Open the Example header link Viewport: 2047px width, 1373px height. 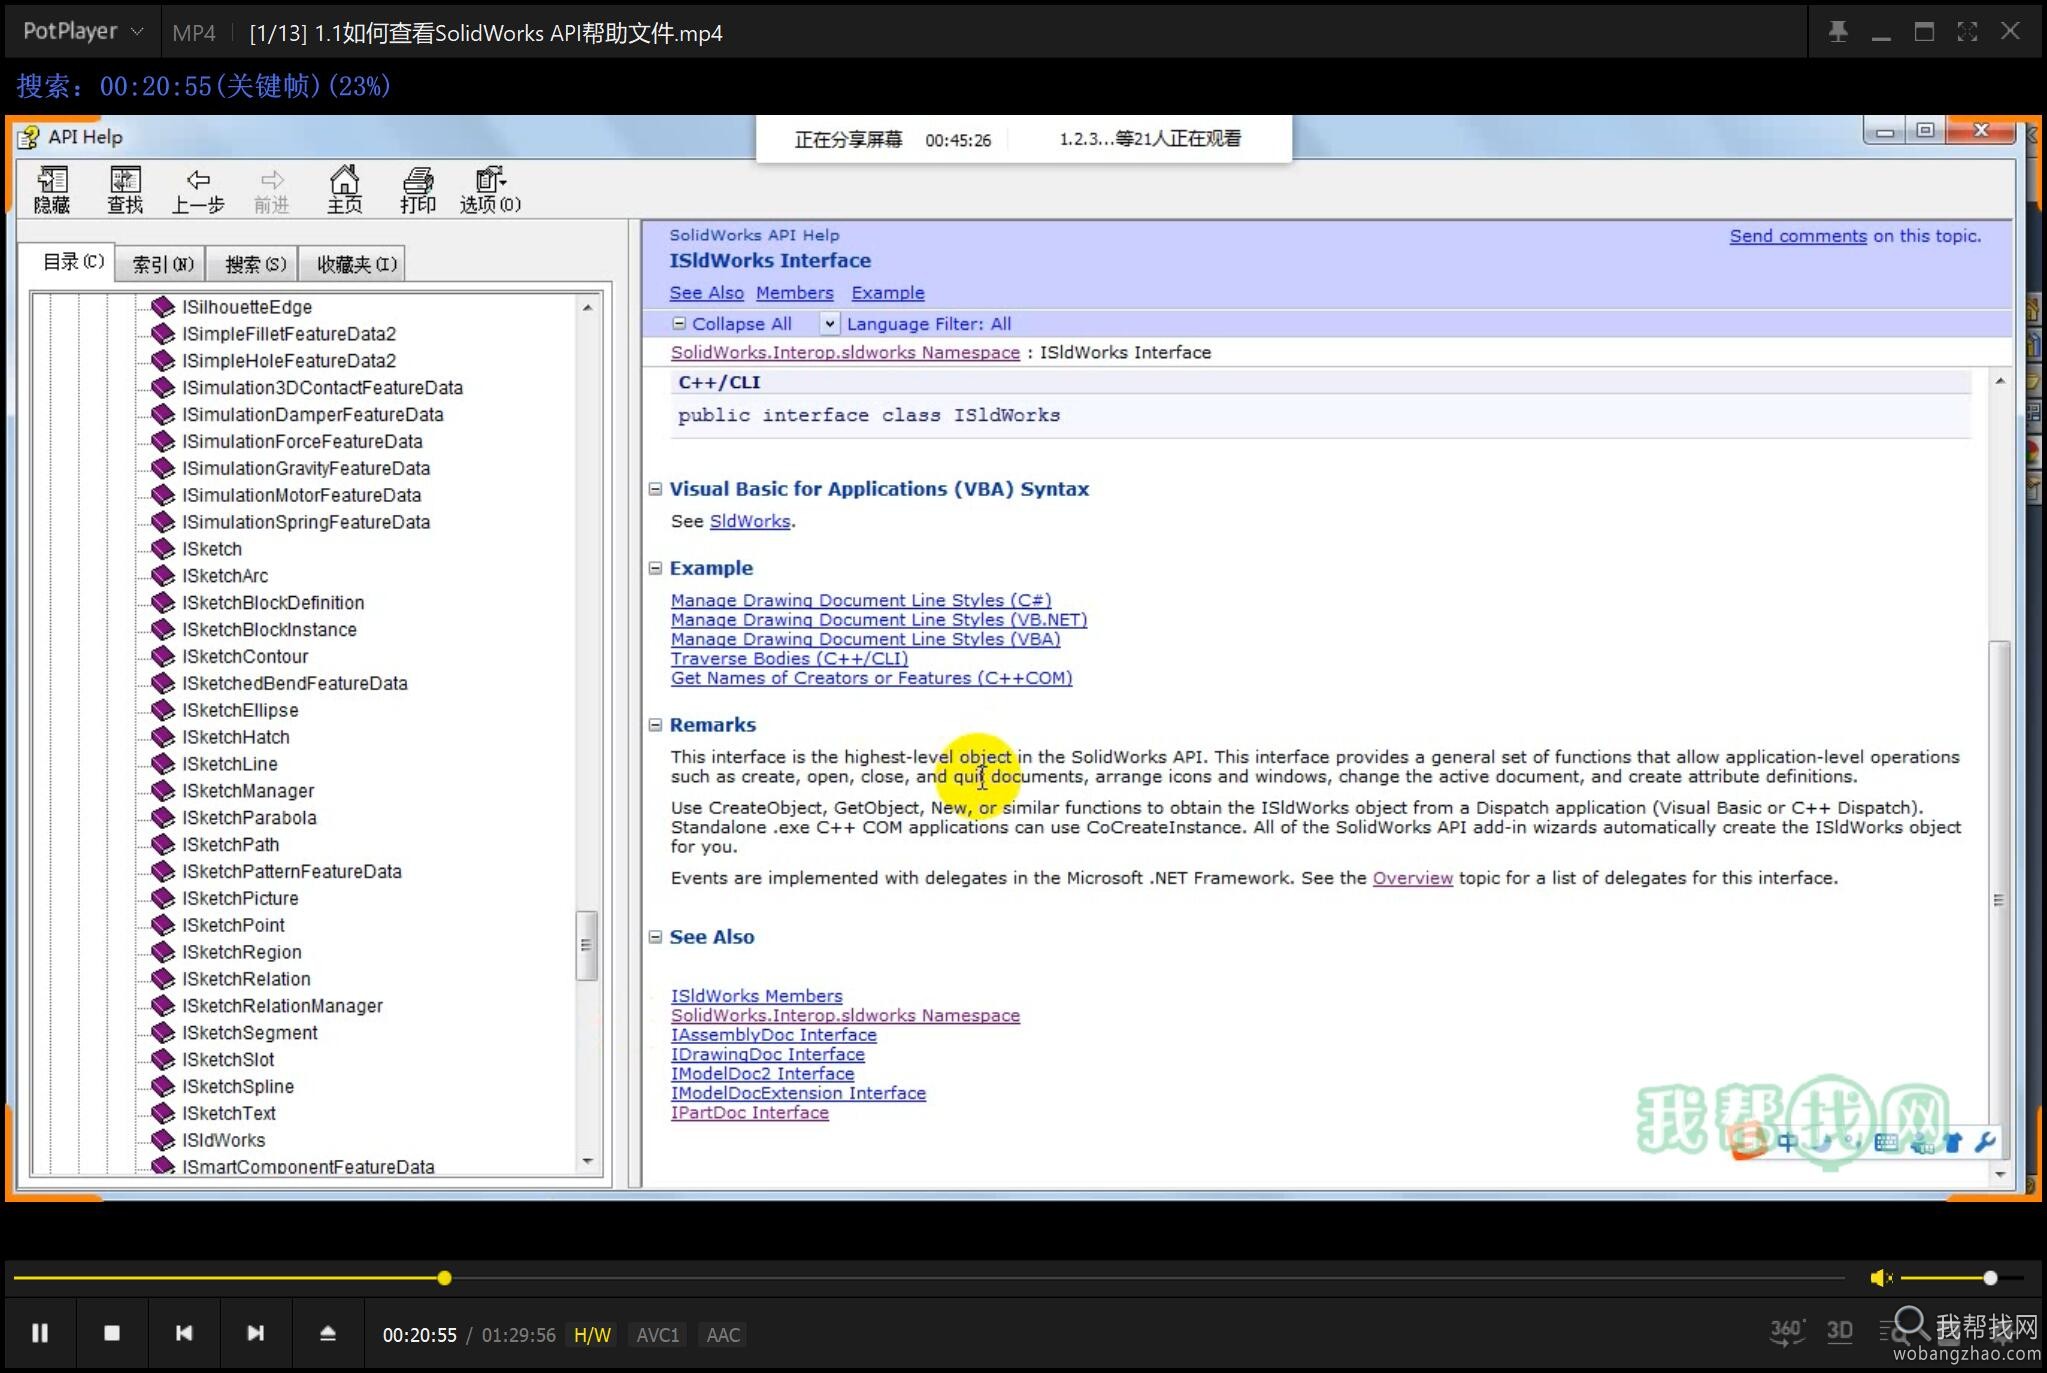[888, 293]
